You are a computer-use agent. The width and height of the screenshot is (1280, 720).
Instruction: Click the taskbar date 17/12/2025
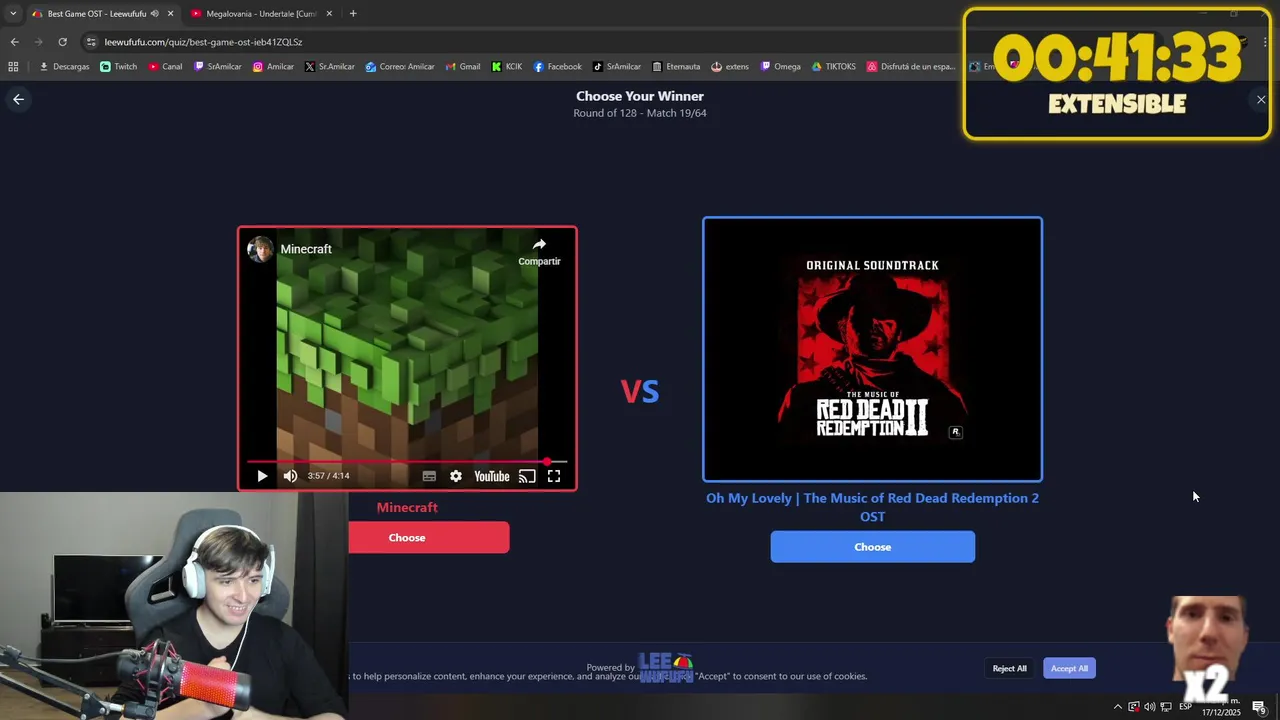pos(1221,712)
